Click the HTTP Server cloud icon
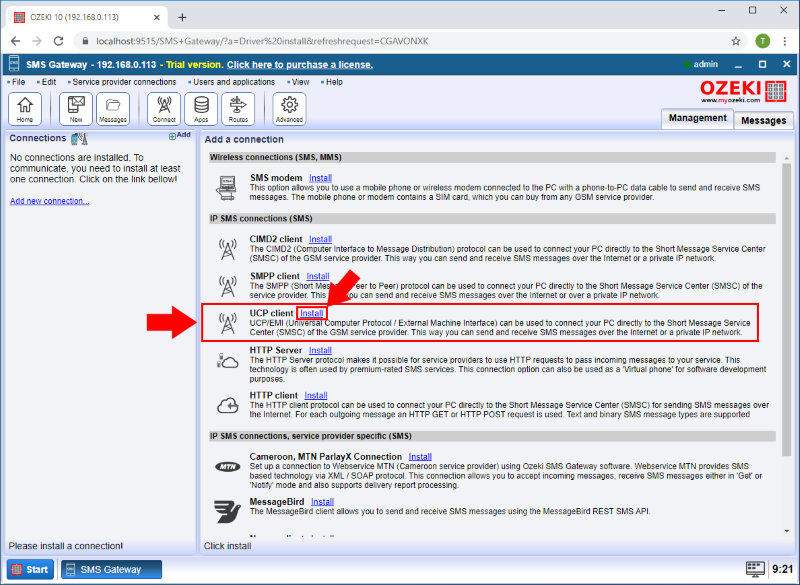The width and height of the screenshot is (800, 585). 228,361
